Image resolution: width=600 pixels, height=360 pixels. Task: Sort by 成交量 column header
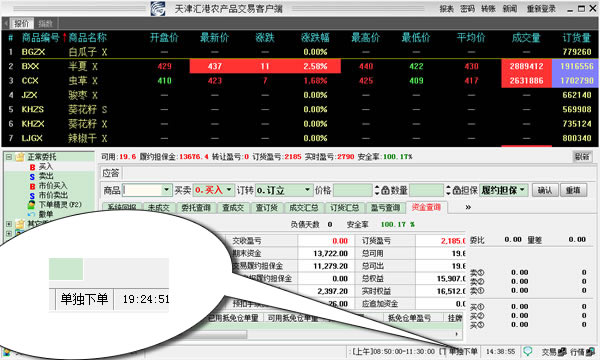pos(526,37)
